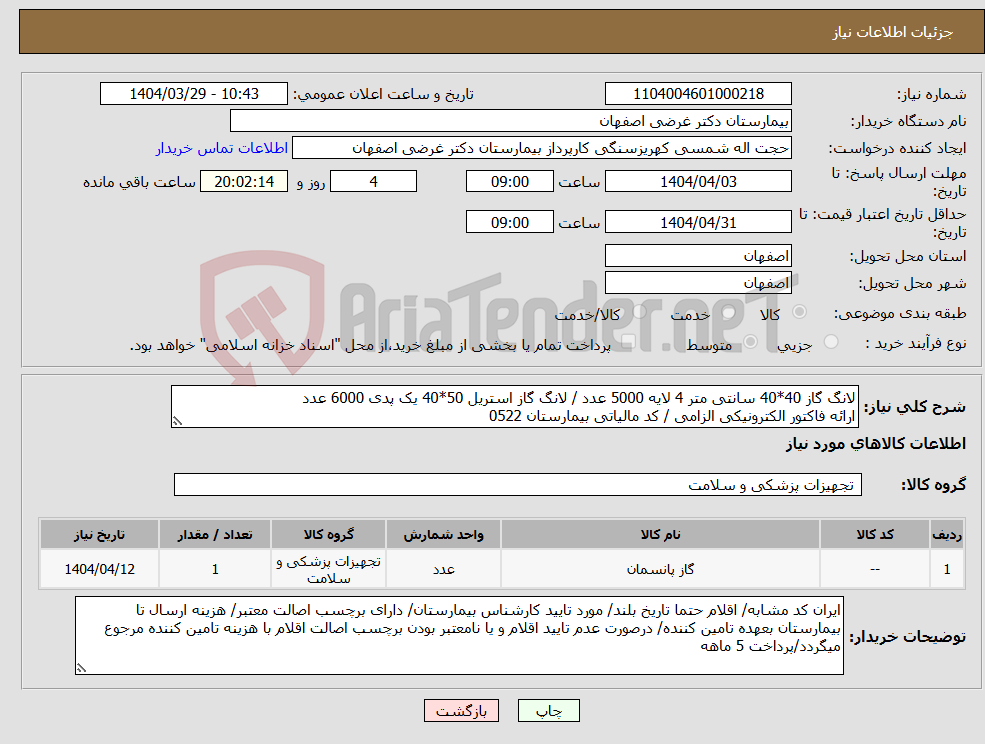
Task: Click the price validity time 09:00 field
Action: [x=509, y=222]
